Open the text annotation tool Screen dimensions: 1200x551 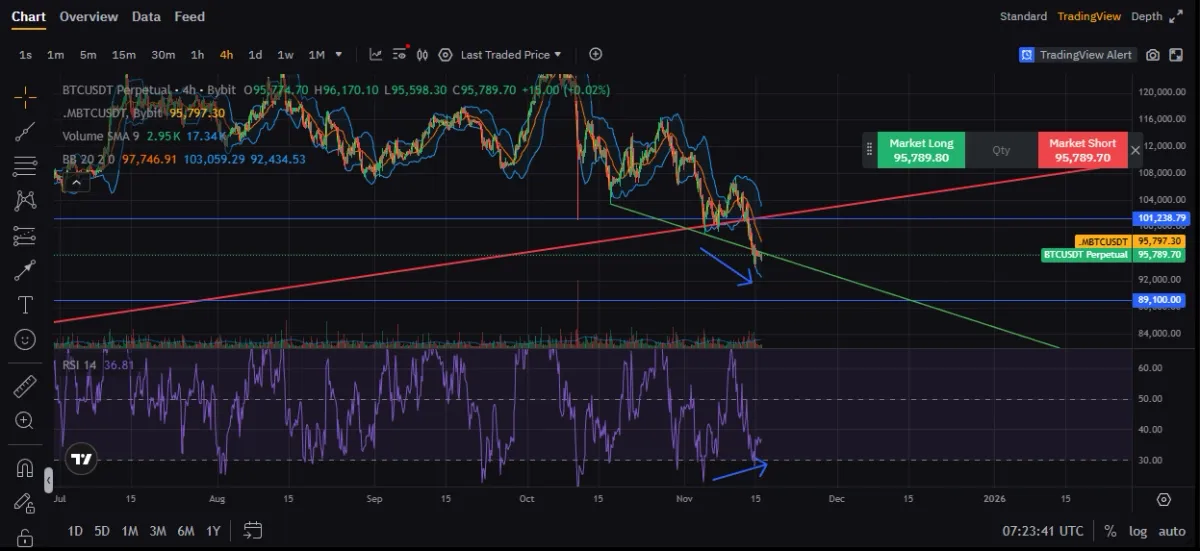(26, 304)
